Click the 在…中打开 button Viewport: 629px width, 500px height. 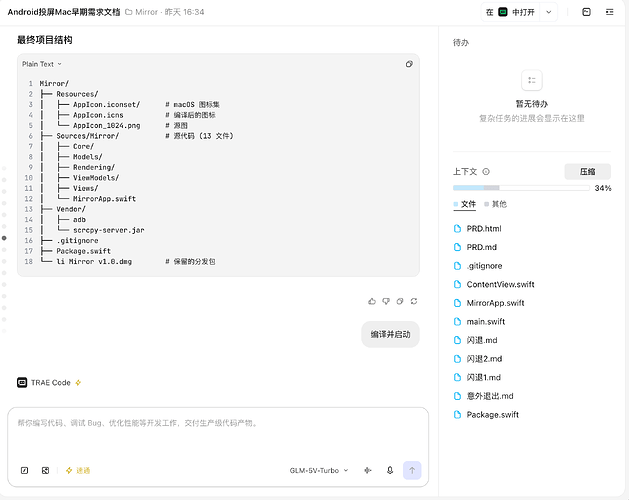[510, 12]
